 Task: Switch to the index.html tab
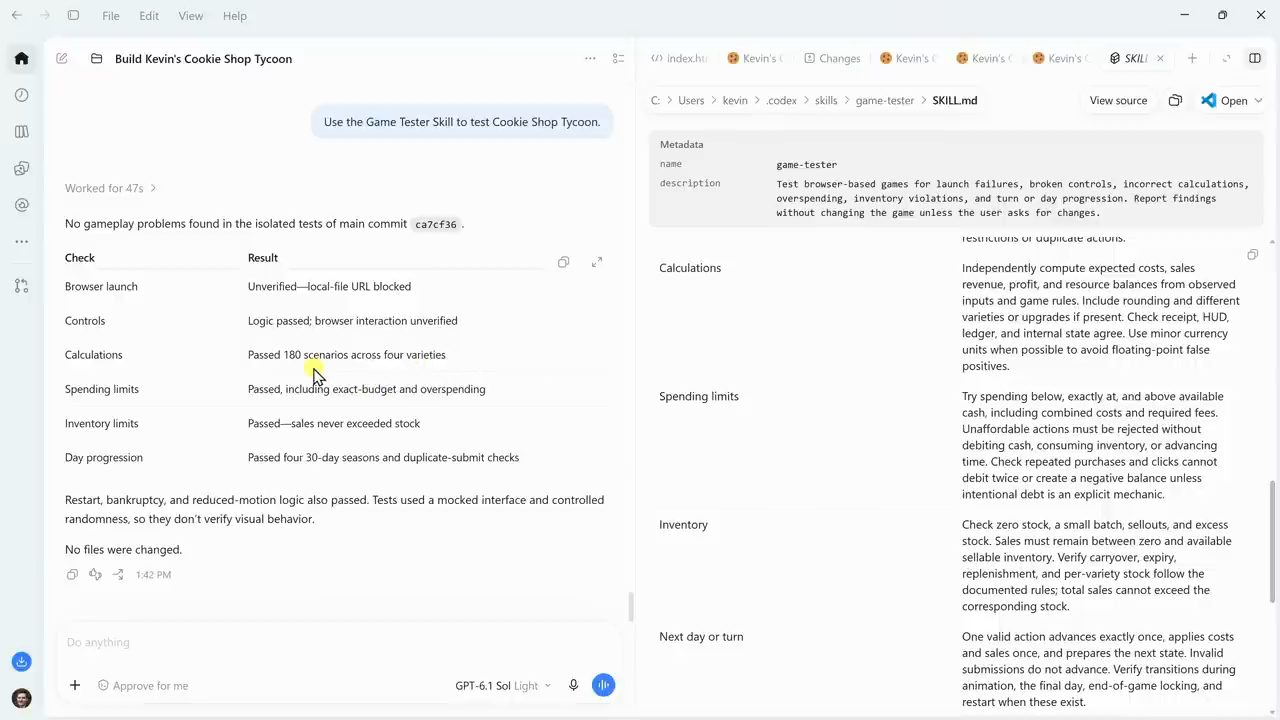(679, 59)
